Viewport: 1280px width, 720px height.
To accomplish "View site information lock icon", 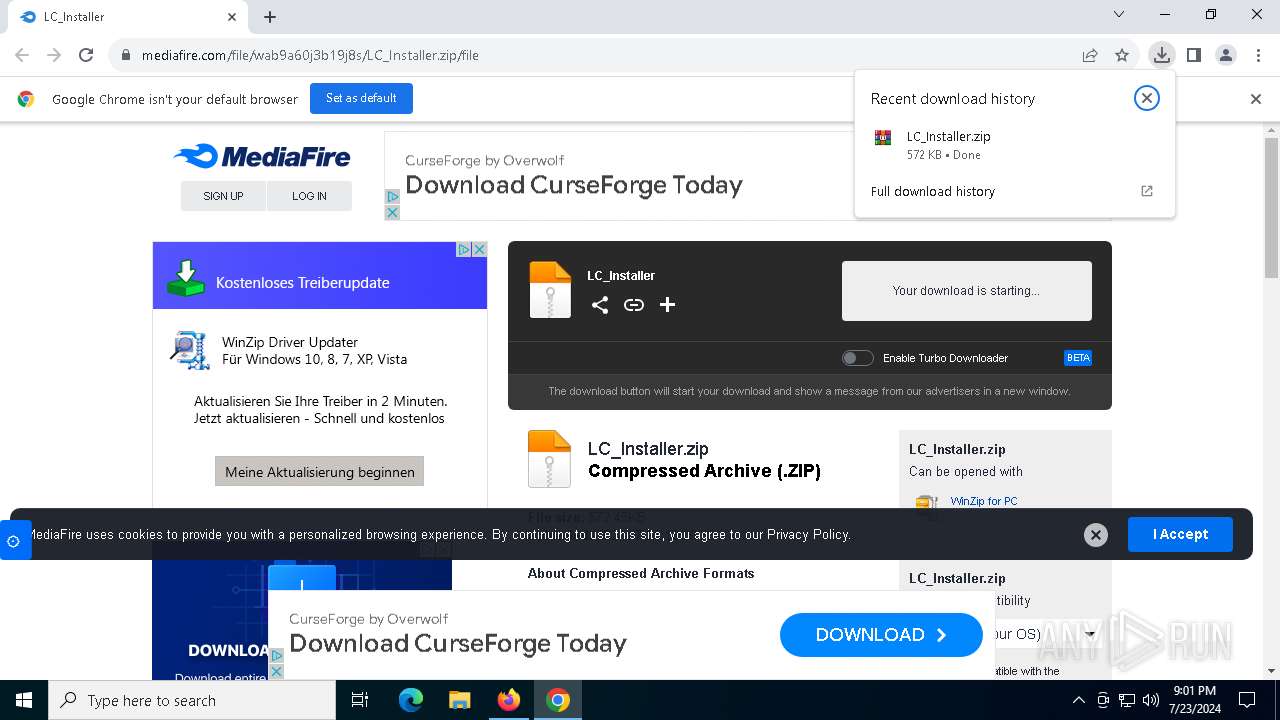I will pyautogui.click(x=126, y=55).
